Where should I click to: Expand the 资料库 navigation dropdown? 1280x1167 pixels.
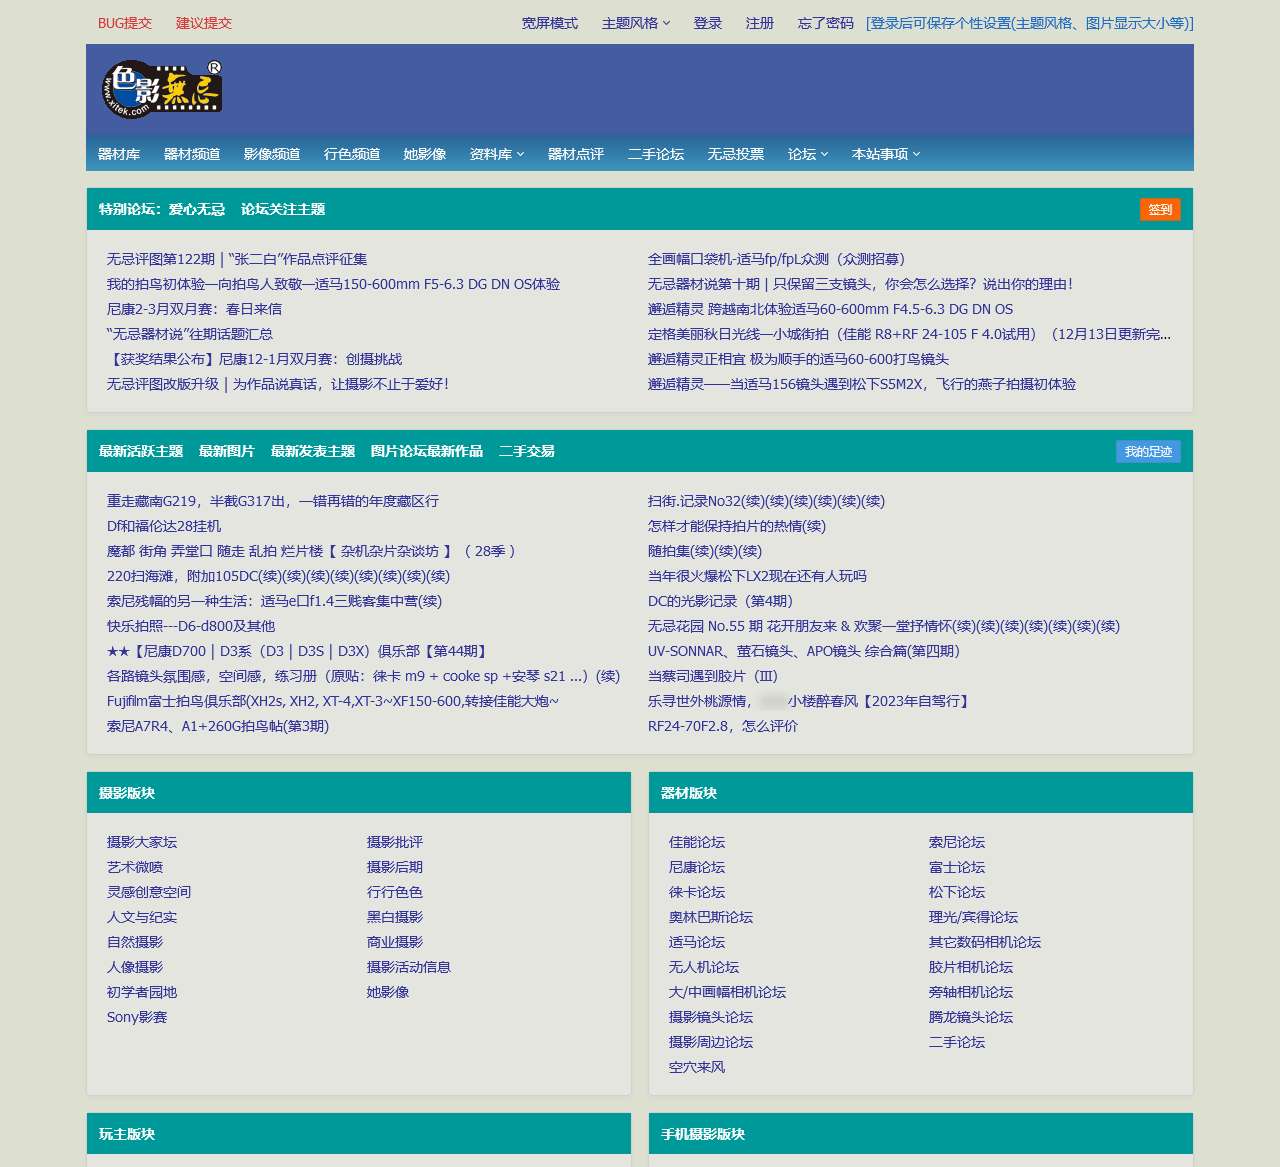pos(497,154)
